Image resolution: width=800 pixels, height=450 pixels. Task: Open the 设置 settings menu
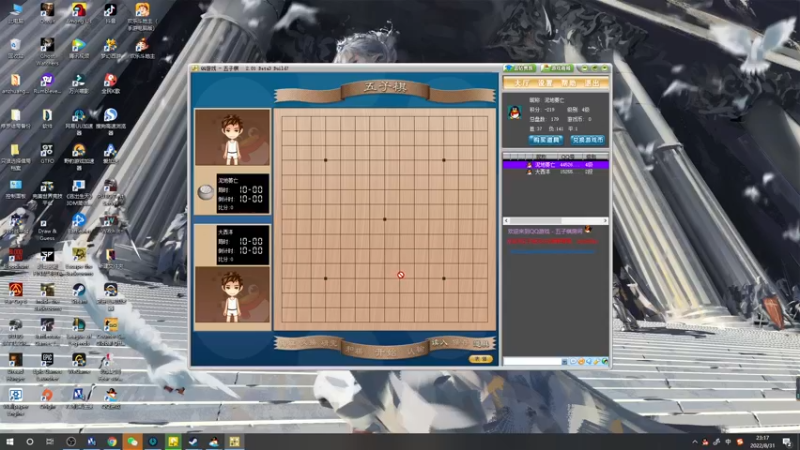coord(545,83)
